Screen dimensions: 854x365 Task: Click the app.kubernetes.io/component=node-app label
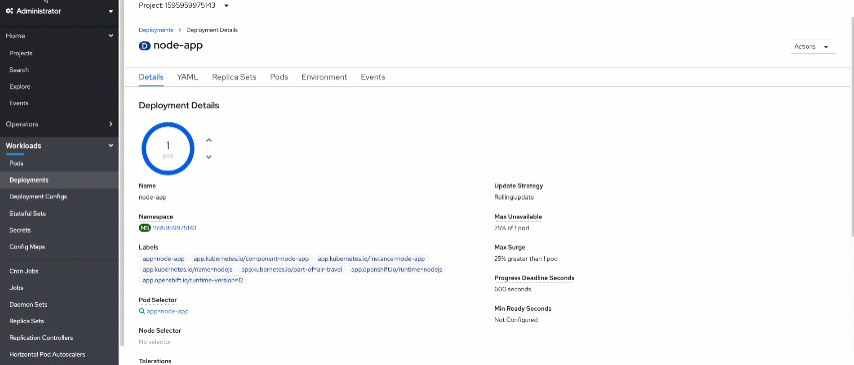[251, 259]
